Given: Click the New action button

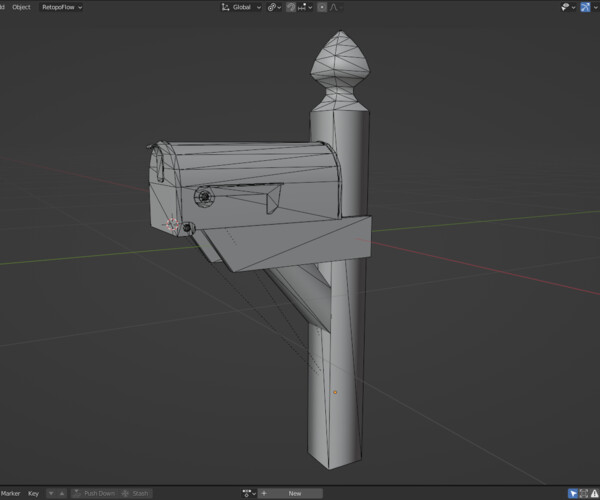Looking at the screenshot, I should 290,493.
